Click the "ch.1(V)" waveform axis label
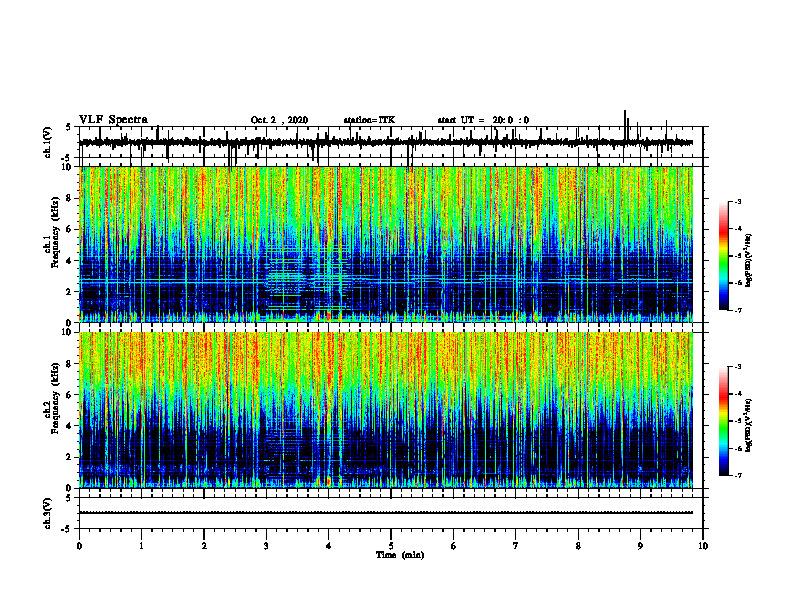Image resolution: width=792 pixels, height=612 pixels. click(x=48, y=142)
